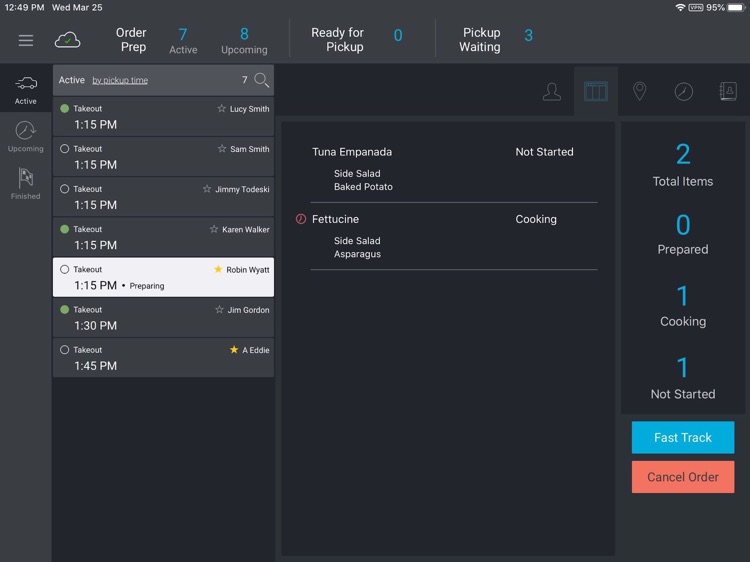Toggle favorite star for Lucy Smith
Viewport: 750px width, 562px height.
coord(221,109)
